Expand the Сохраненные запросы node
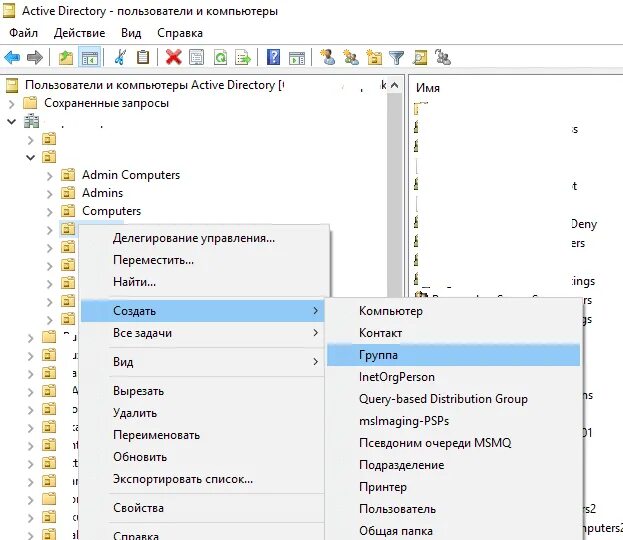Viewport: 623px width, 540px height. coord(12,104)
